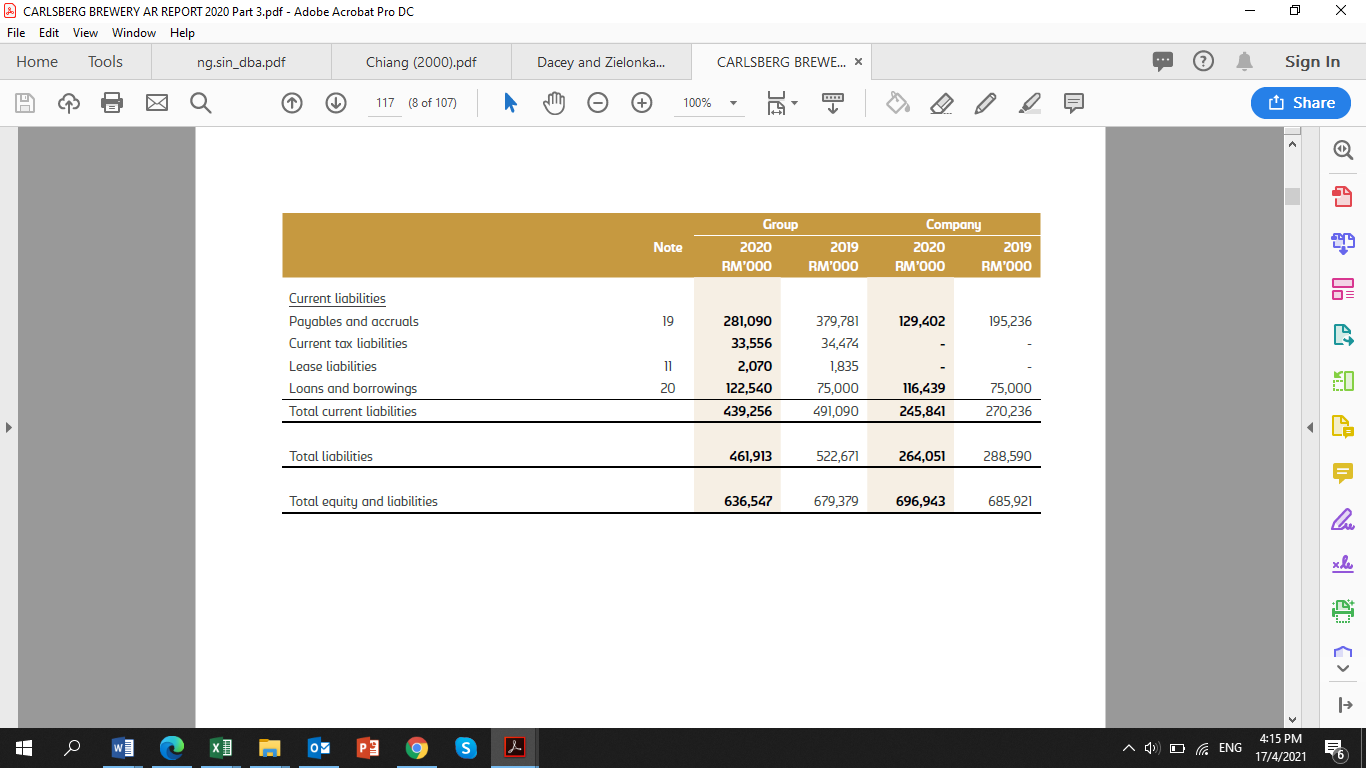Screen dimensions: 1366x768
Task: Print the document using printer icon
Action: 112,103
